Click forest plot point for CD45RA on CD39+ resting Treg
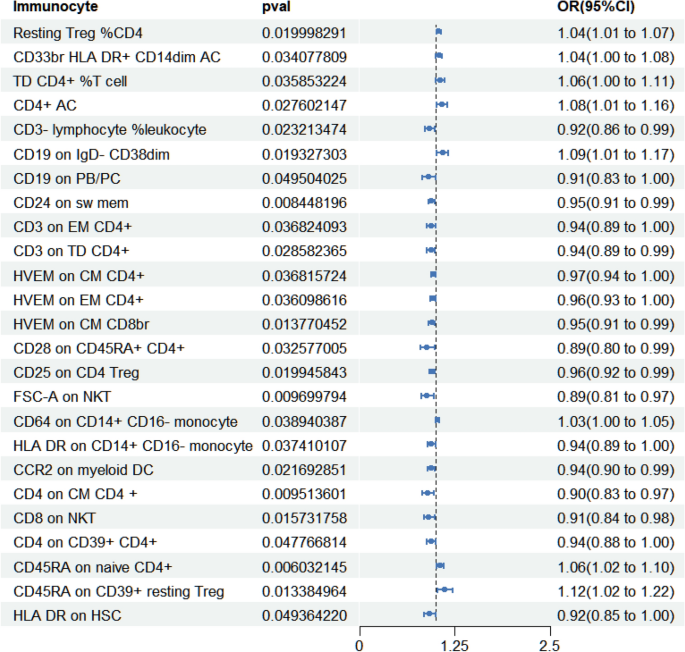The width and height of the screenshot is (685, 652). [x=445, y=590]
